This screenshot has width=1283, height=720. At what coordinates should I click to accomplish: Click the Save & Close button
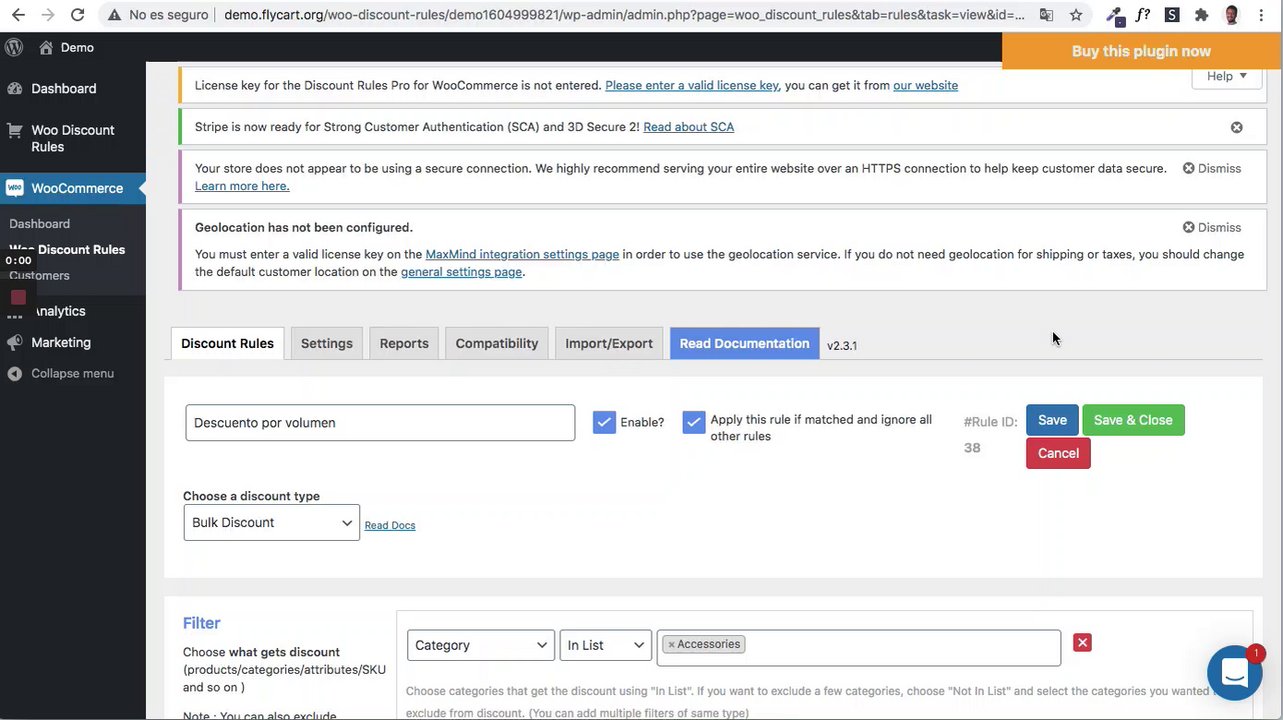point(1133,420)
